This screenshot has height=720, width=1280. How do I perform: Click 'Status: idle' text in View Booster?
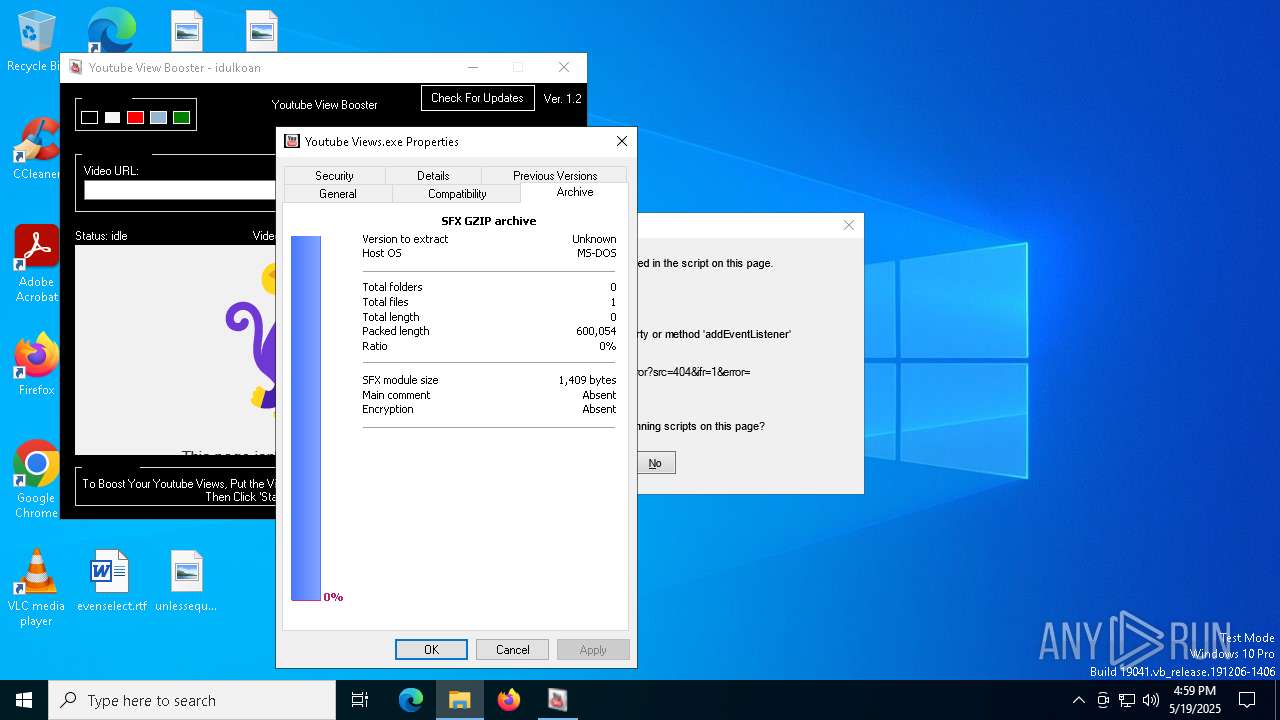click(x=101, y=236)
